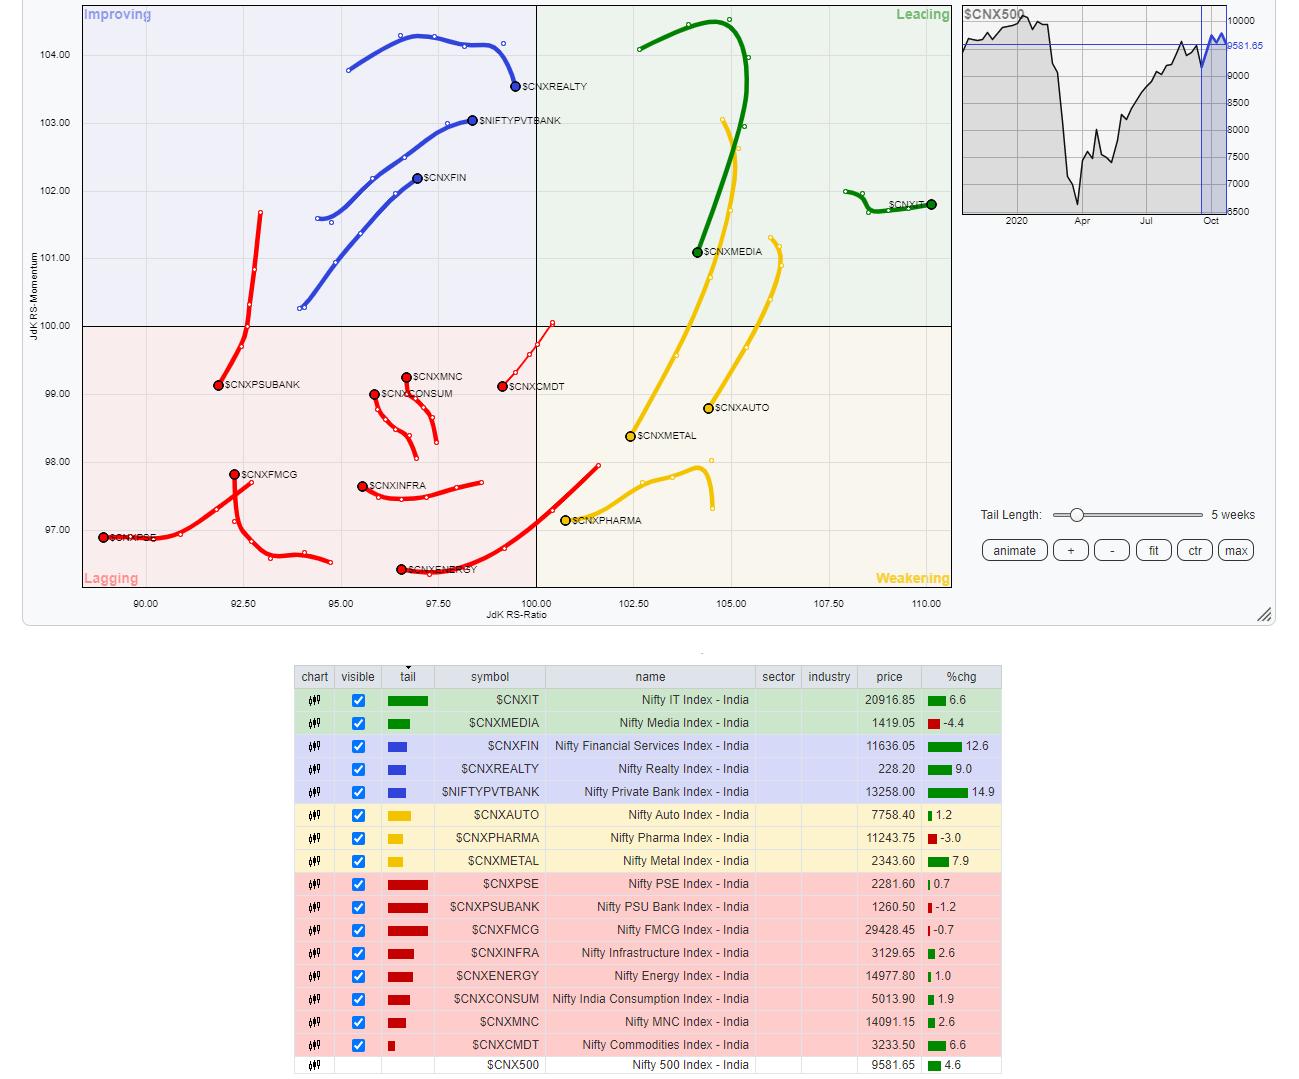The width and height of the screenshot is (1299, 1079).
Task: Sort table by %chg column header
Action: 960,677
